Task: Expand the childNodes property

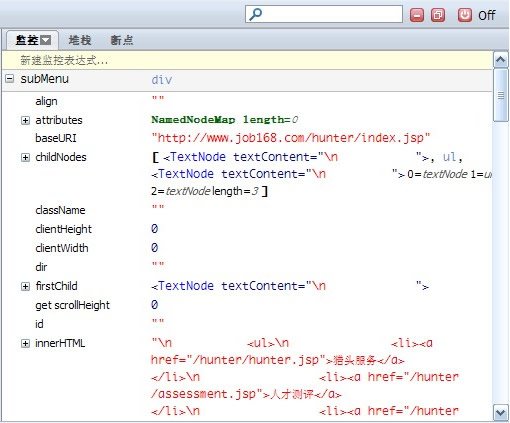Action: tap(25, 157)
